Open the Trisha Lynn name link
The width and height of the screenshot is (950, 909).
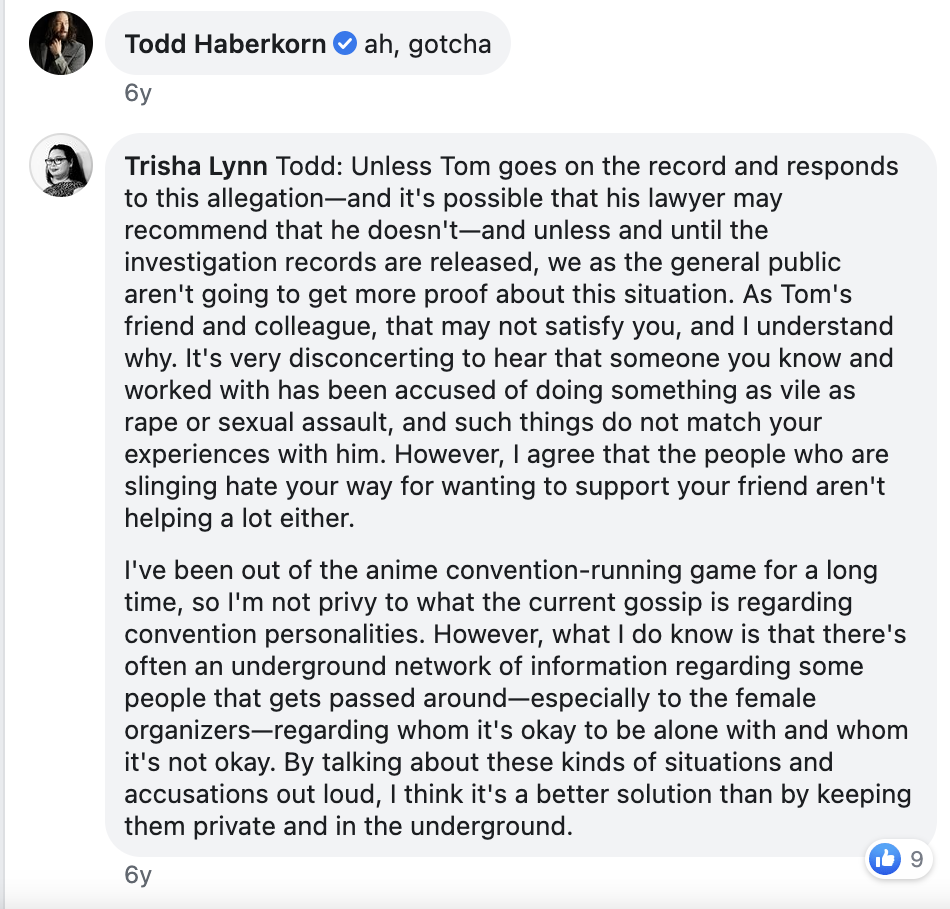196,166
